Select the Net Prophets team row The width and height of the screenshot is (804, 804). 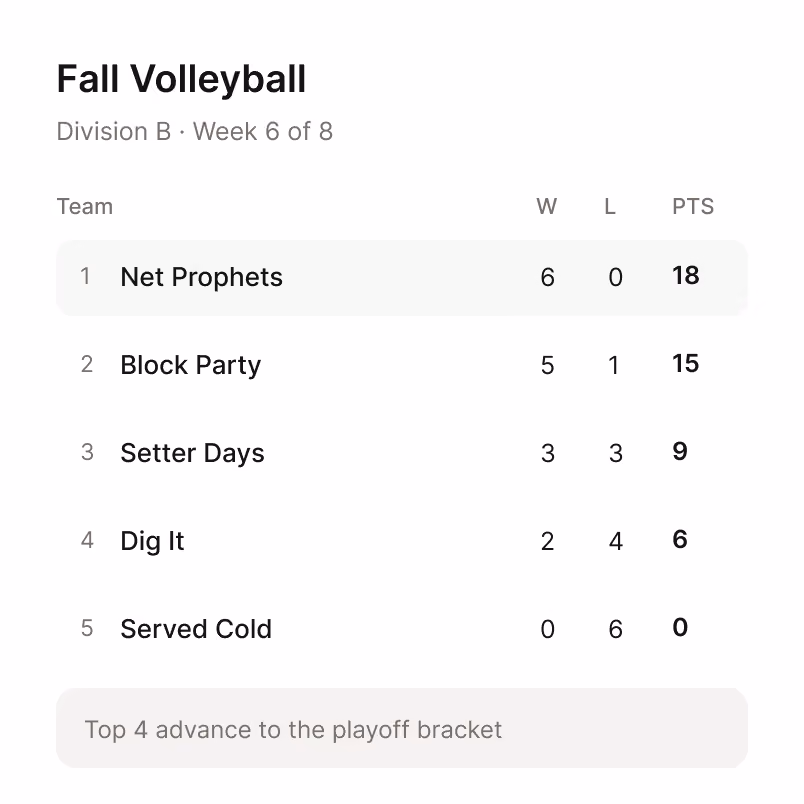(401, 277)
